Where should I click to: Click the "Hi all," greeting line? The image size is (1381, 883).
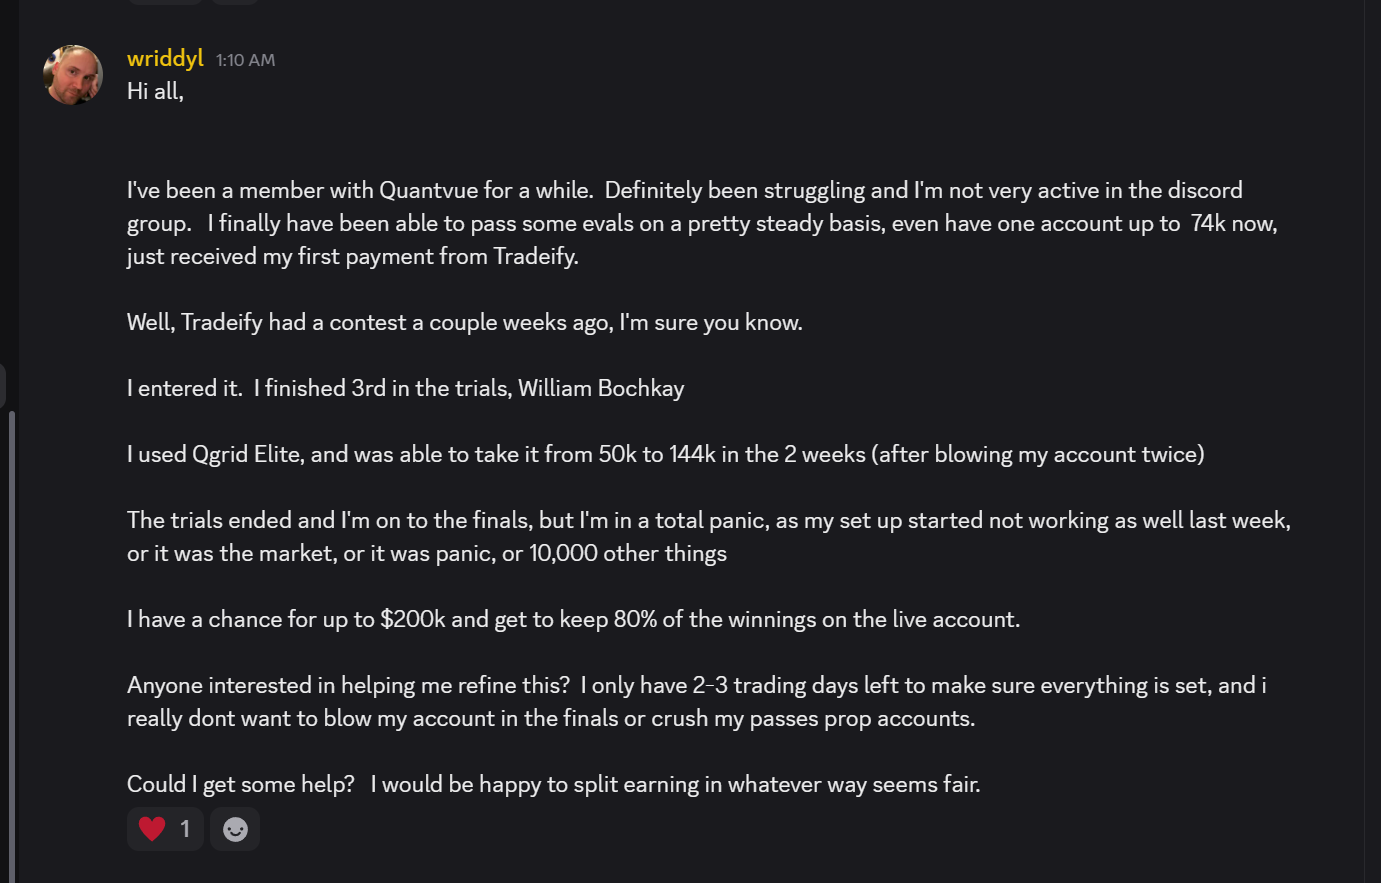(x=155, y=92)
